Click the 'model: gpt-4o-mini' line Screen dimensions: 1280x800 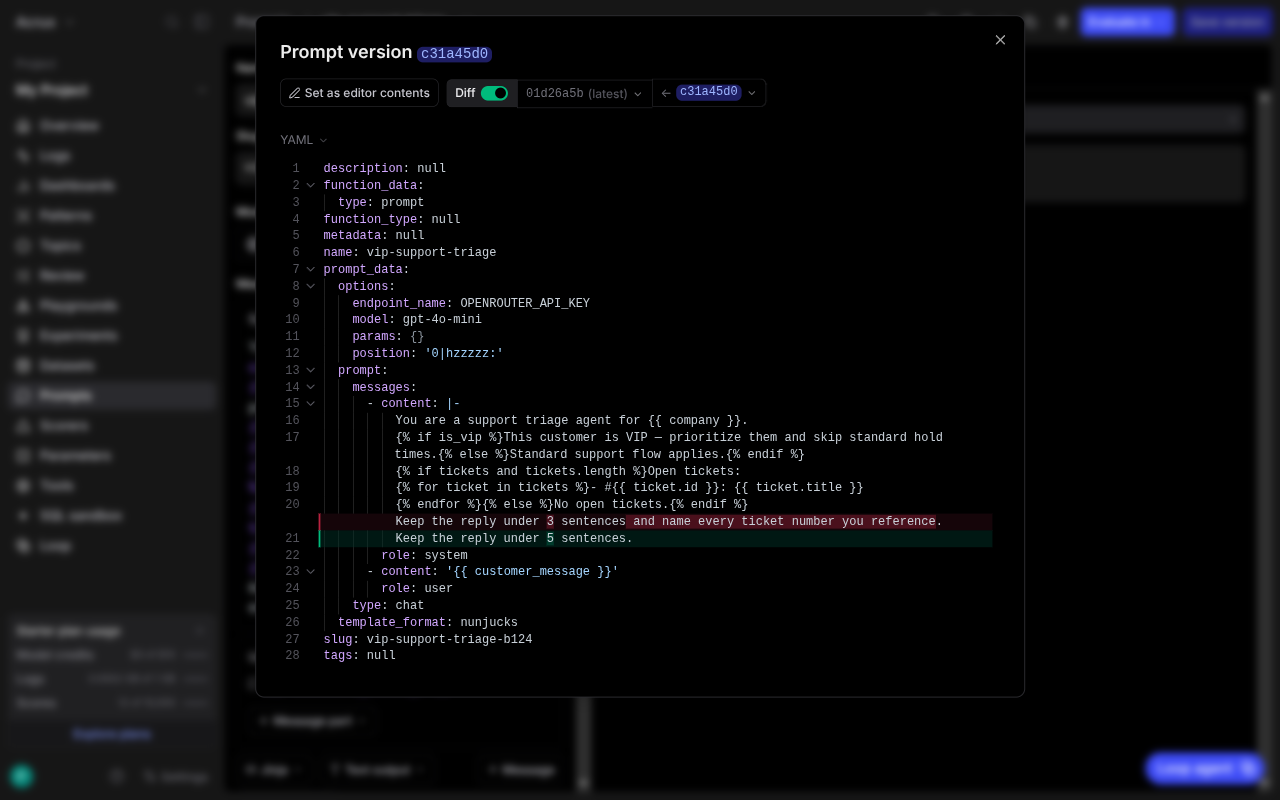[417, 320]
